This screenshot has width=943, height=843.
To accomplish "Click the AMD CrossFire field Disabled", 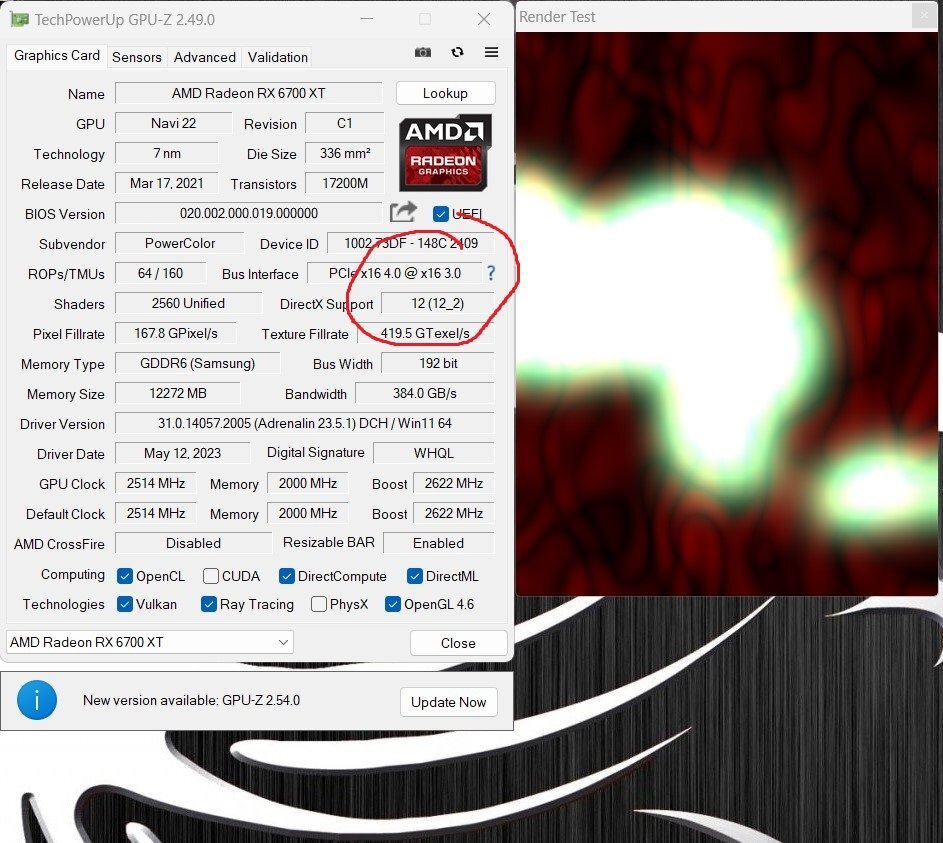I will (193, 544).
